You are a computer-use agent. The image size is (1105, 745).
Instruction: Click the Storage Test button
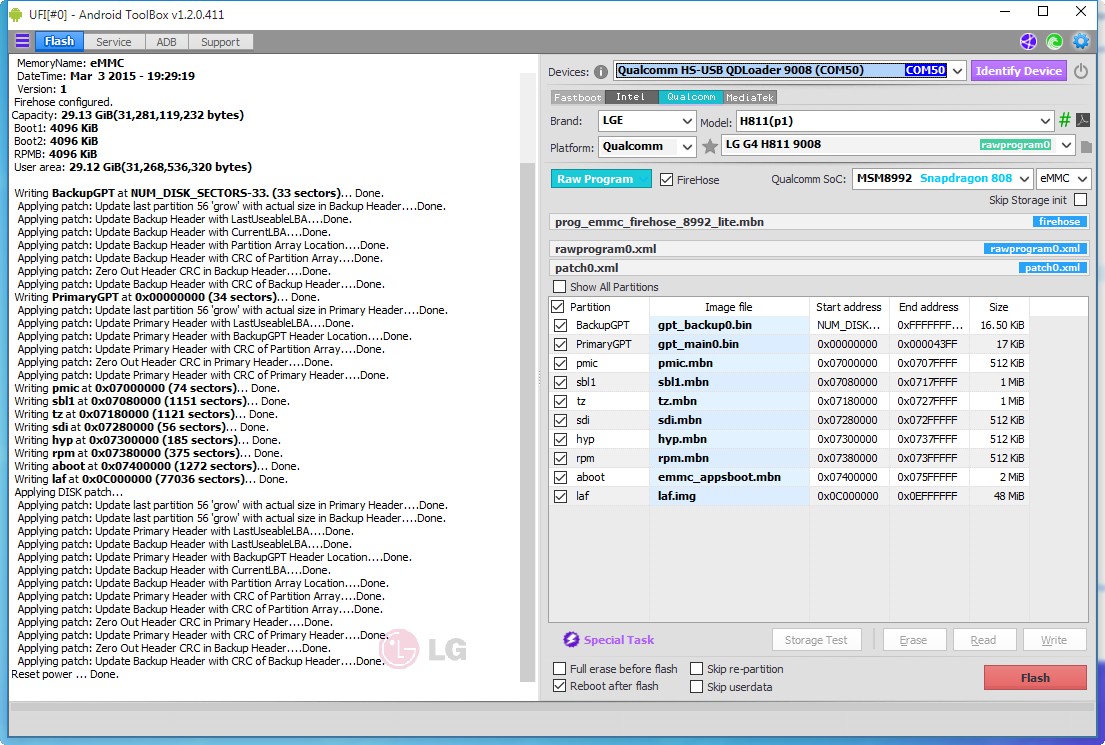click(816, 640)
